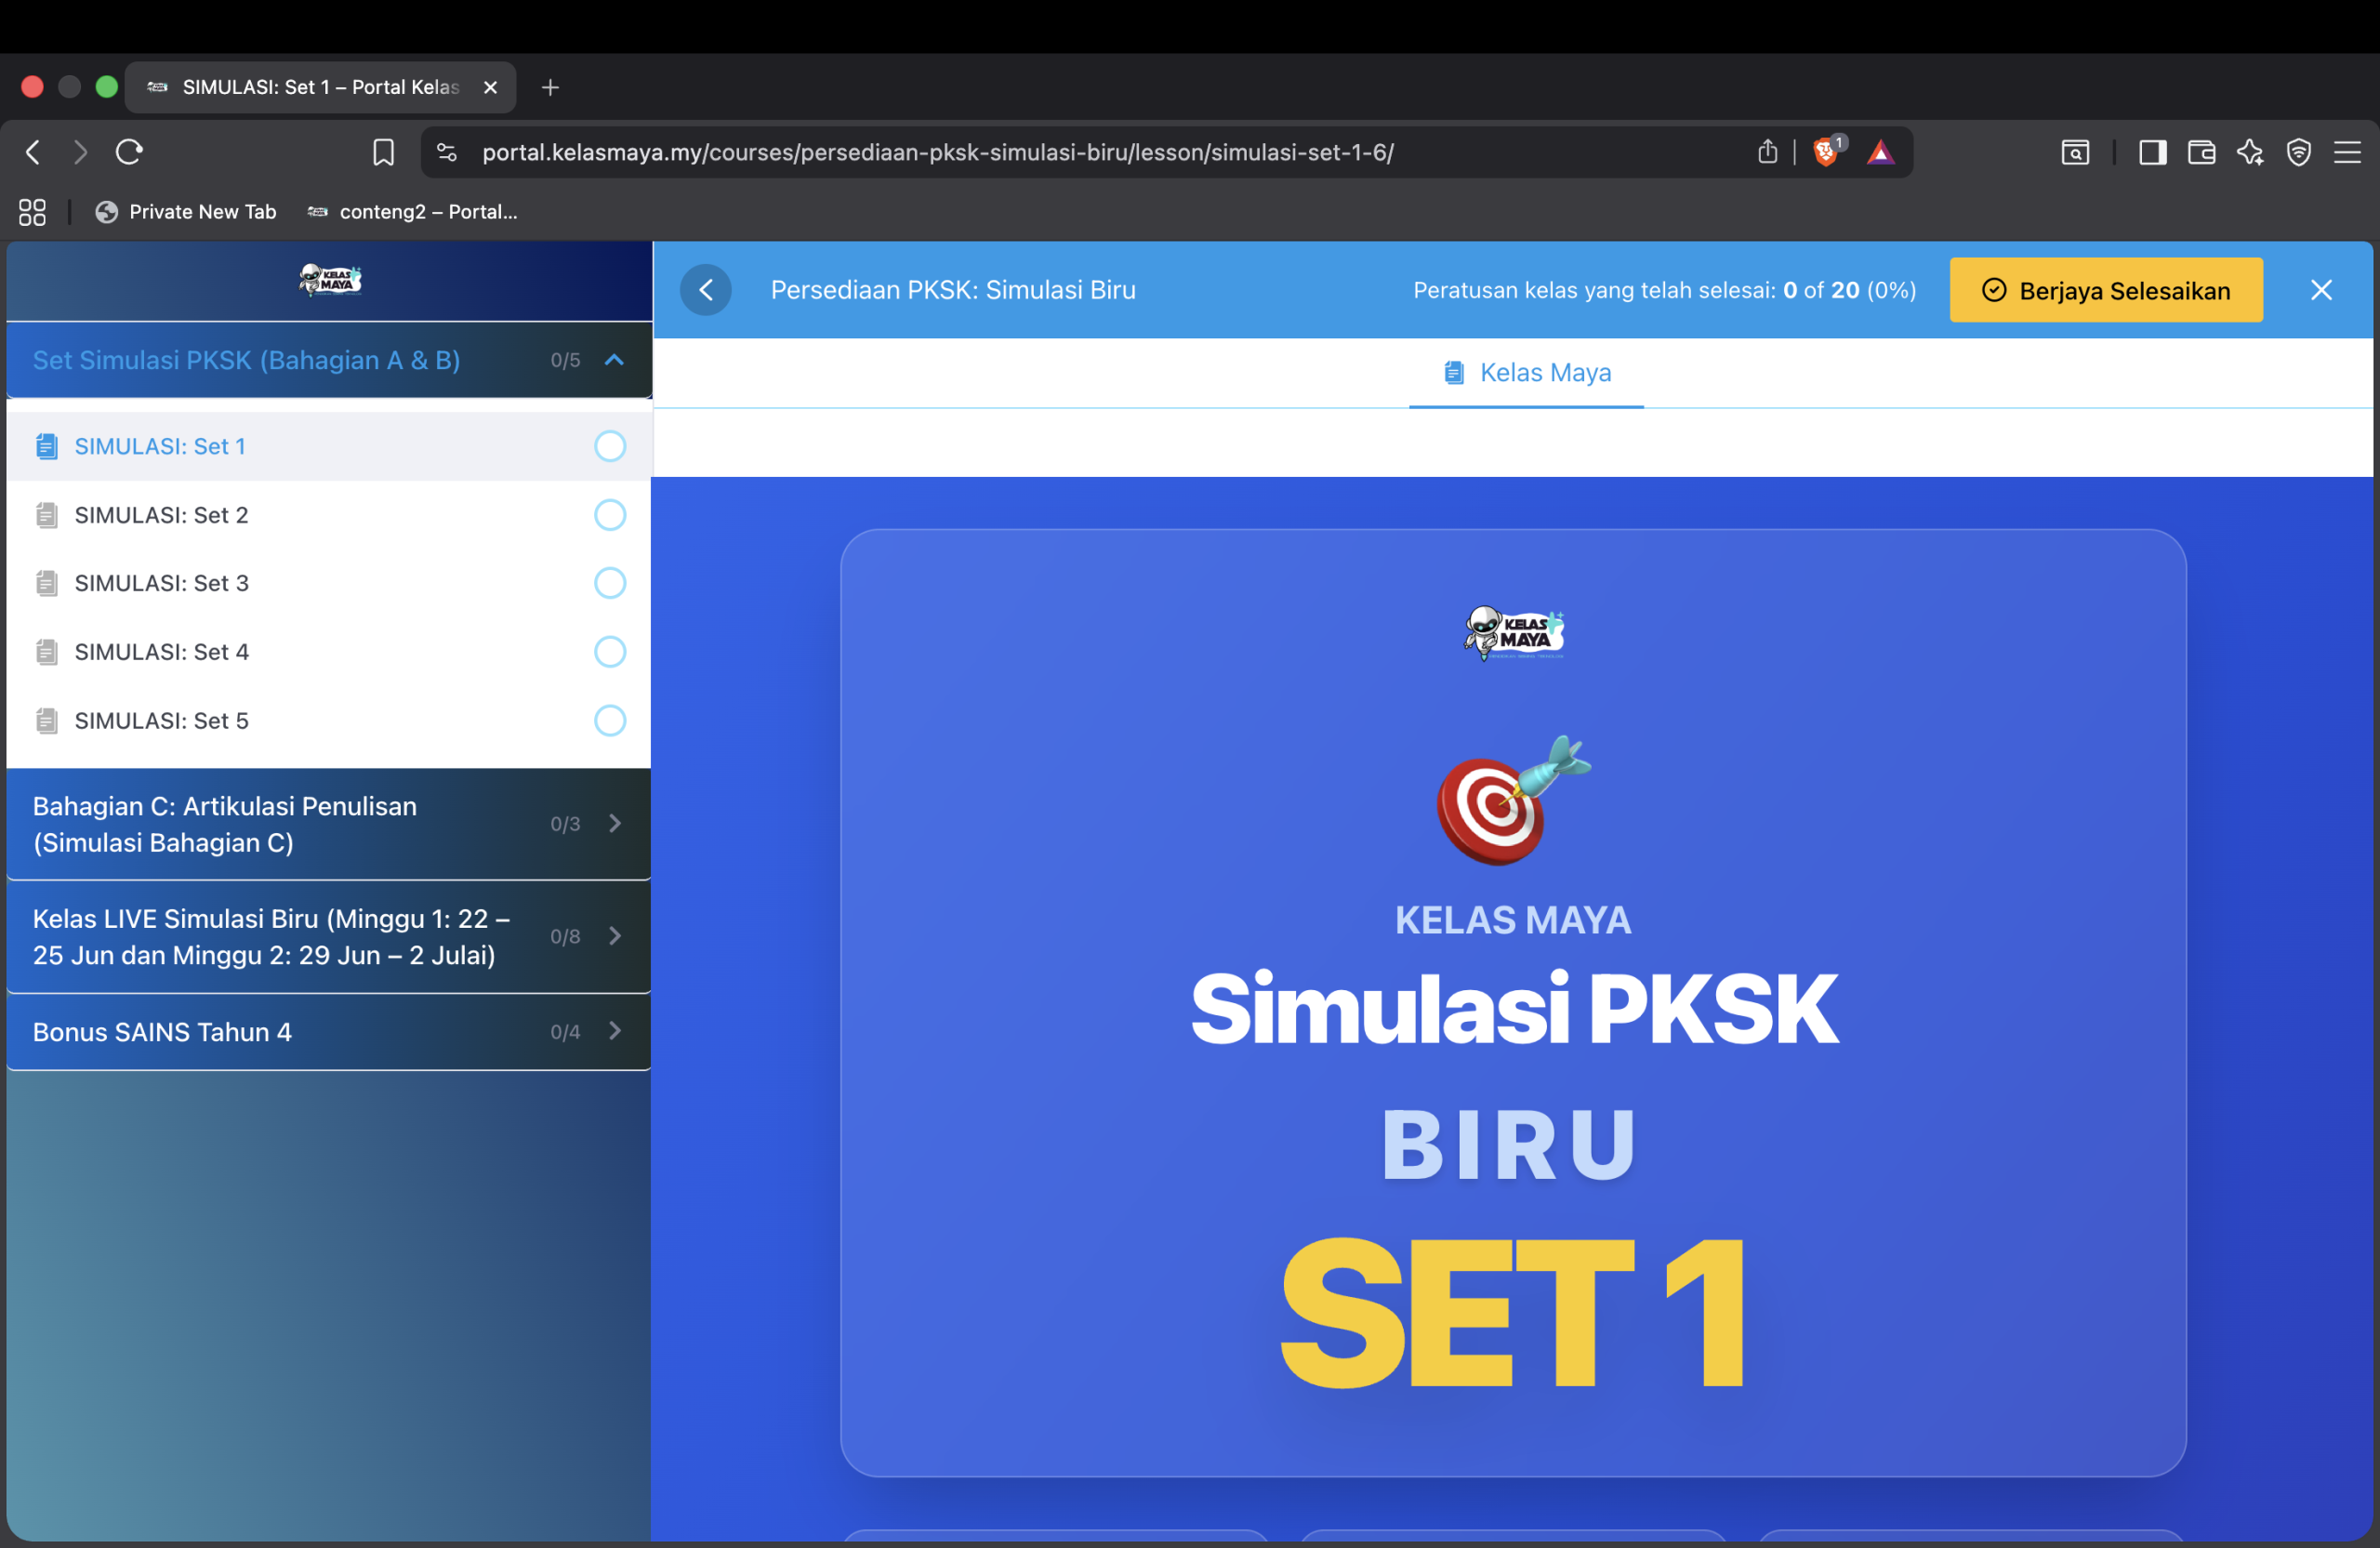The width and height of the screenshot is (2380, 1548).
Task: Open site settings icon in the address bar
Action: click(447, 152)
